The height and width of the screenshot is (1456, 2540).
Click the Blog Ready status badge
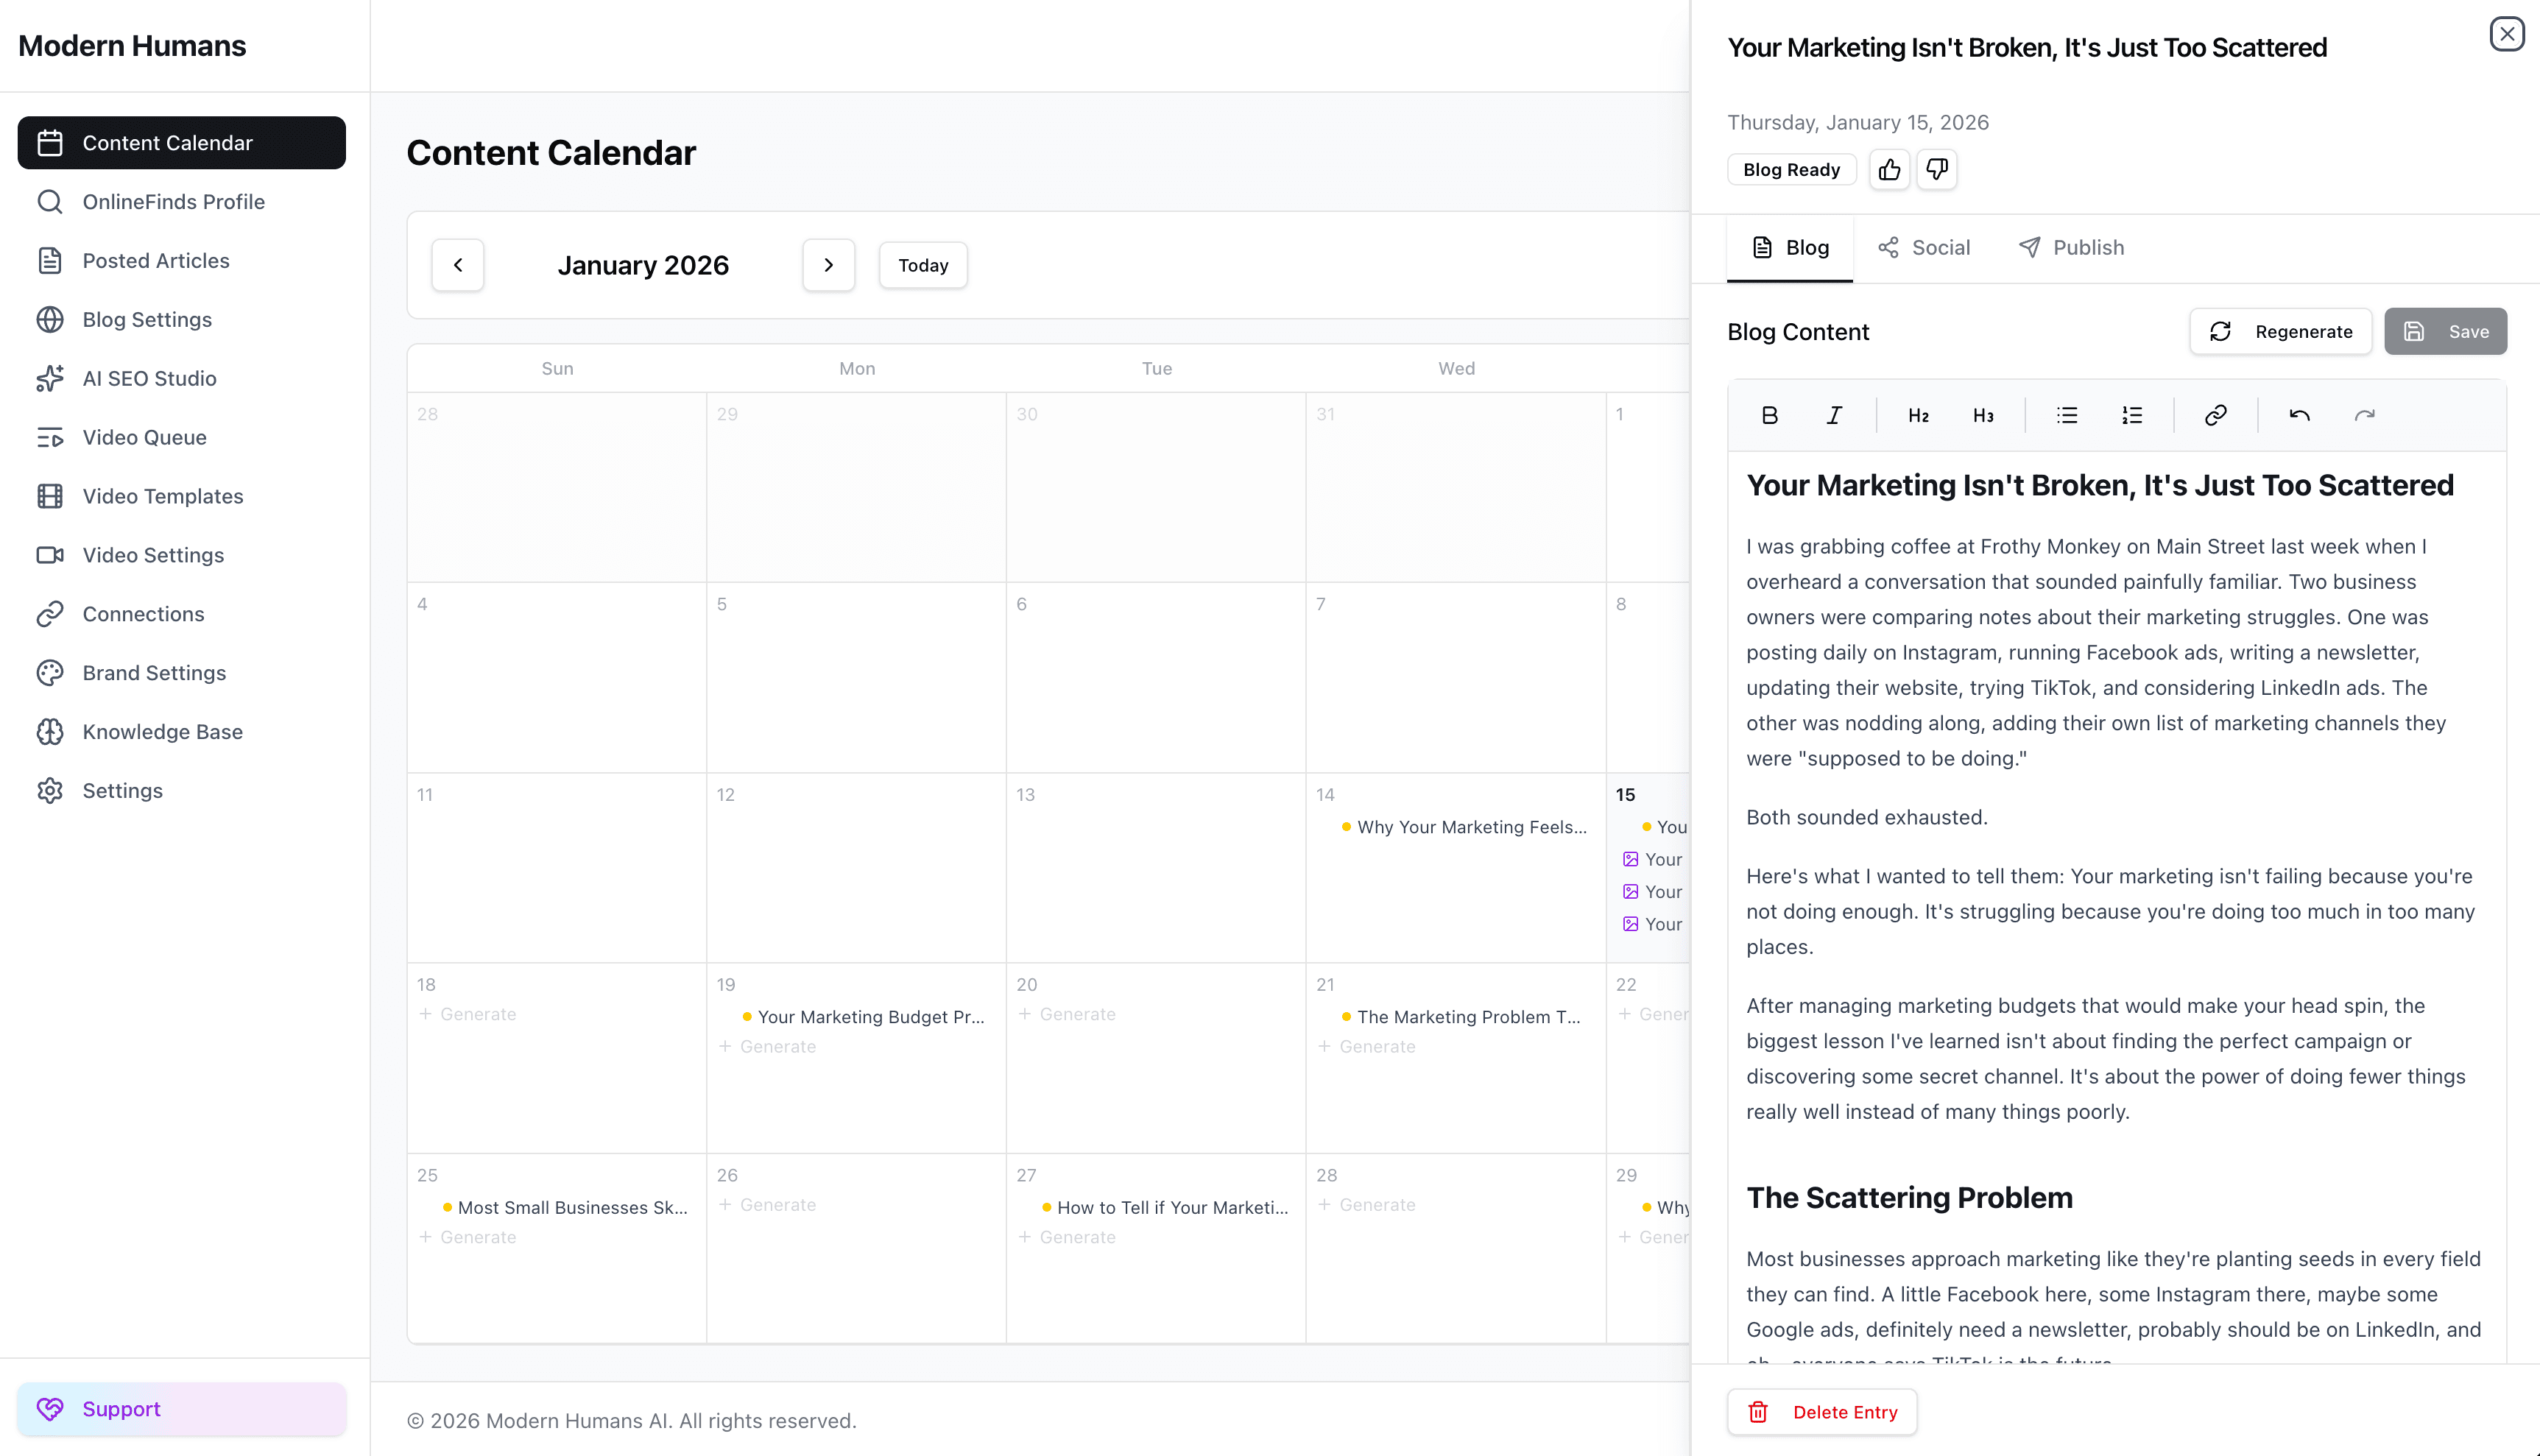point(1791,169)
